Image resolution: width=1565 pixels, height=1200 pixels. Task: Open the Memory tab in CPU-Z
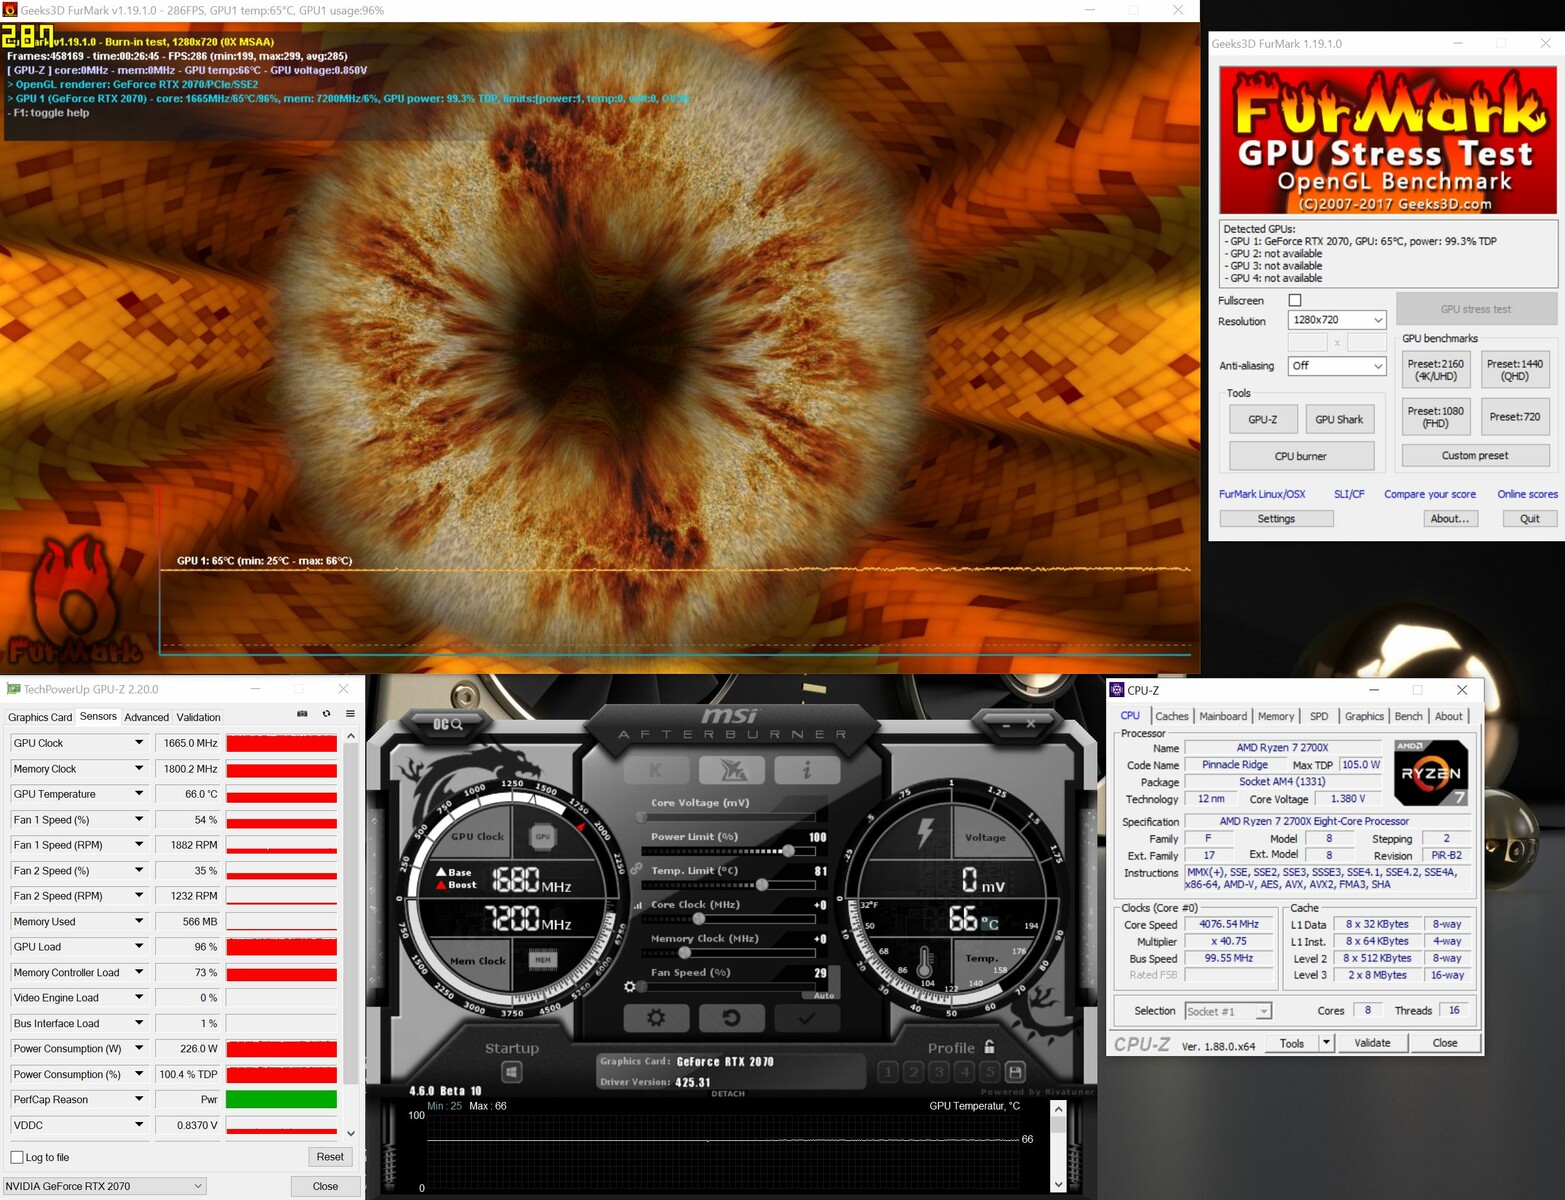click(x=1276, y=716)
